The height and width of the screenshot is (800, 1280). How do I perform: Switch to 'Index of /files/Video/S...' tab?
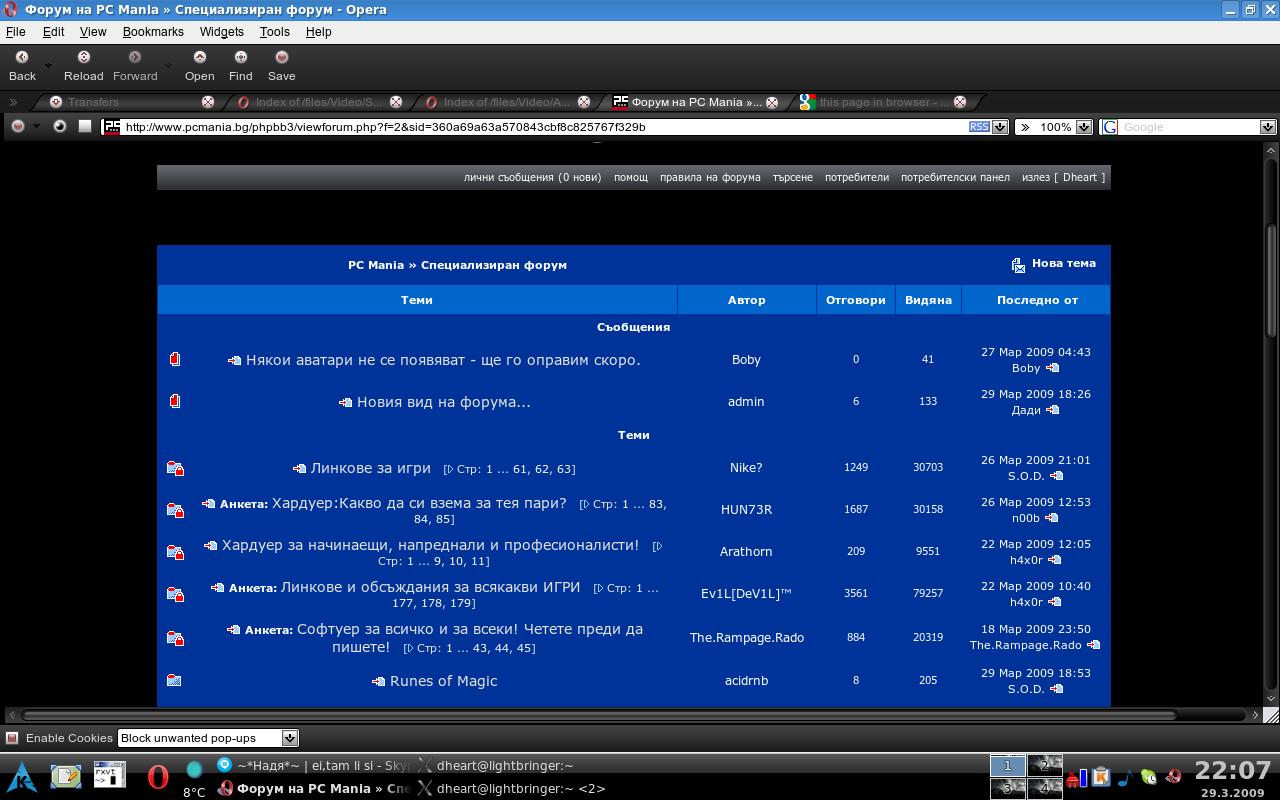[x=317, y=102]
